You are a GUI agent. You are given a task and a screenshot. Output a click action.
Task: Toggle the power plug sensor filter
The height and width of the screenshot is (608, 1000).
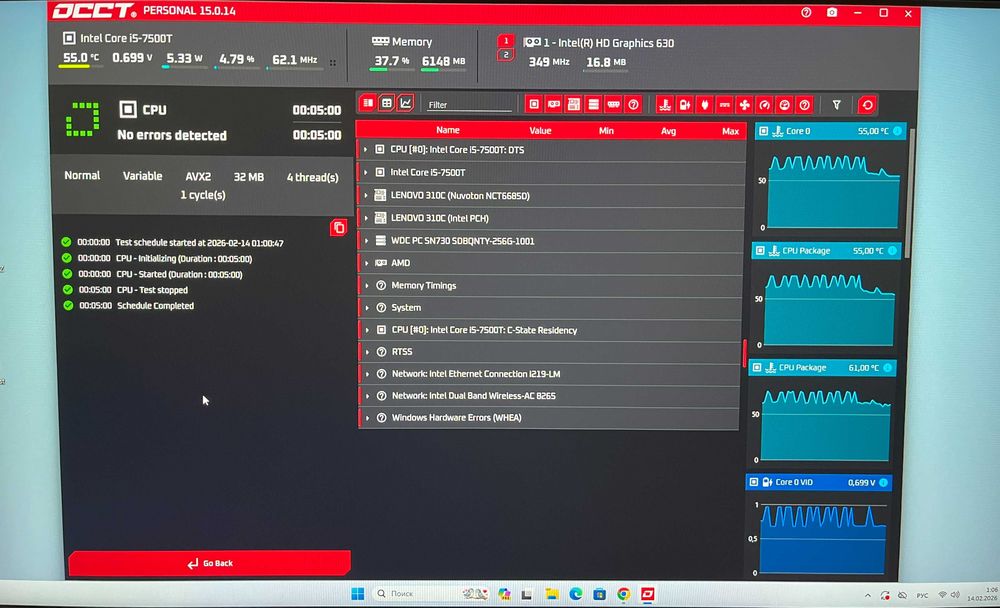coord(705,105)
